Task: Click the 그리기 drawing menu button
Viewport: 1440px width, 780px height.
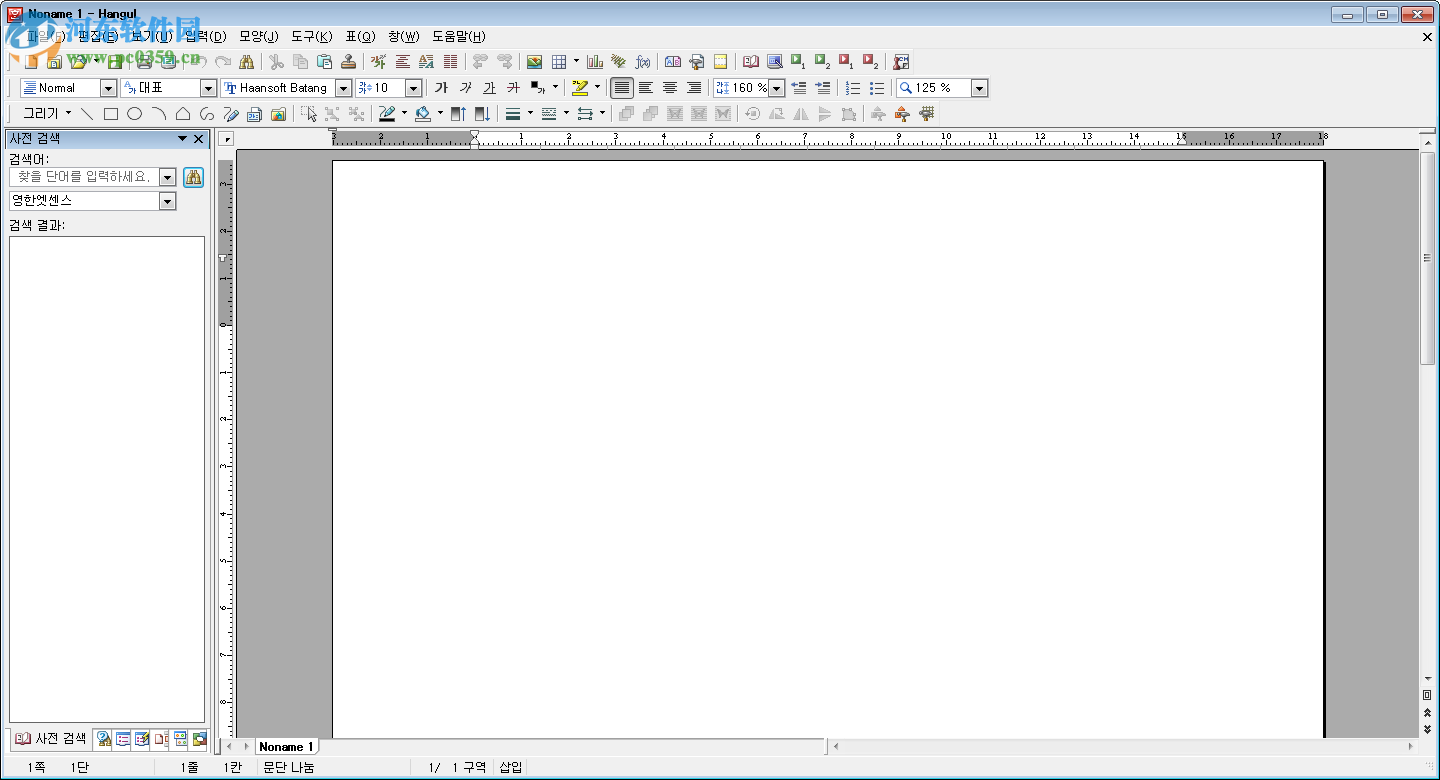Action: 47,114
